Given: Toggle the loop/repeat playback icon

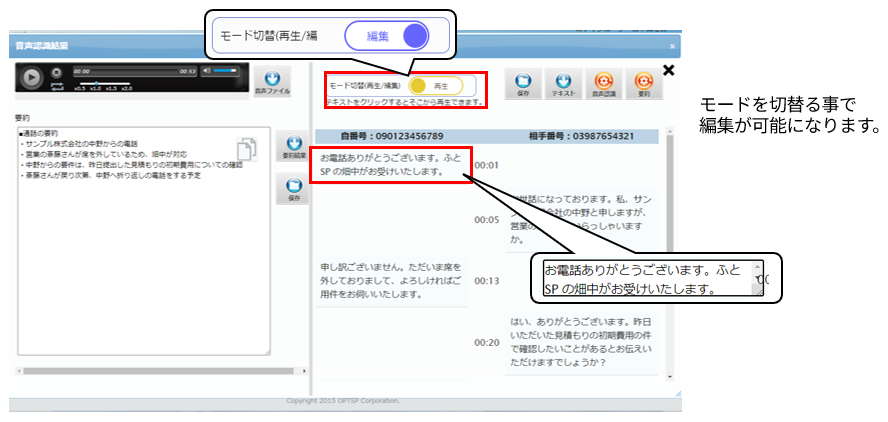Looking at the screenshot, I should tap(56, 88).
